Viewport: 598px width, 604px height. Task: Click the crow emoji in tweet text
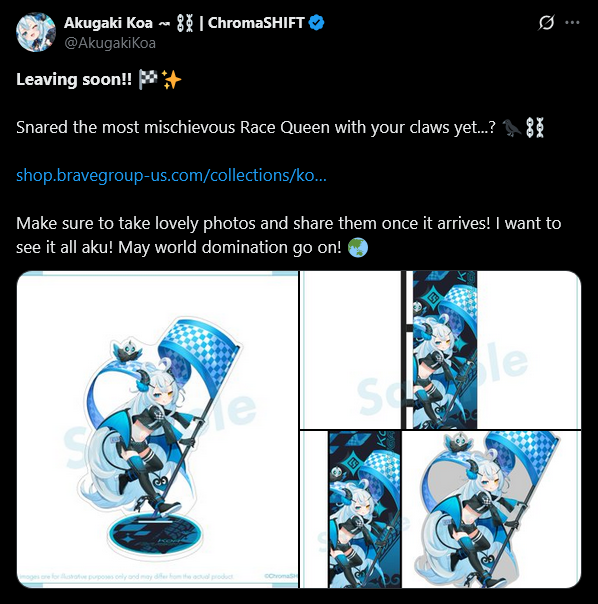pos(512,128)
